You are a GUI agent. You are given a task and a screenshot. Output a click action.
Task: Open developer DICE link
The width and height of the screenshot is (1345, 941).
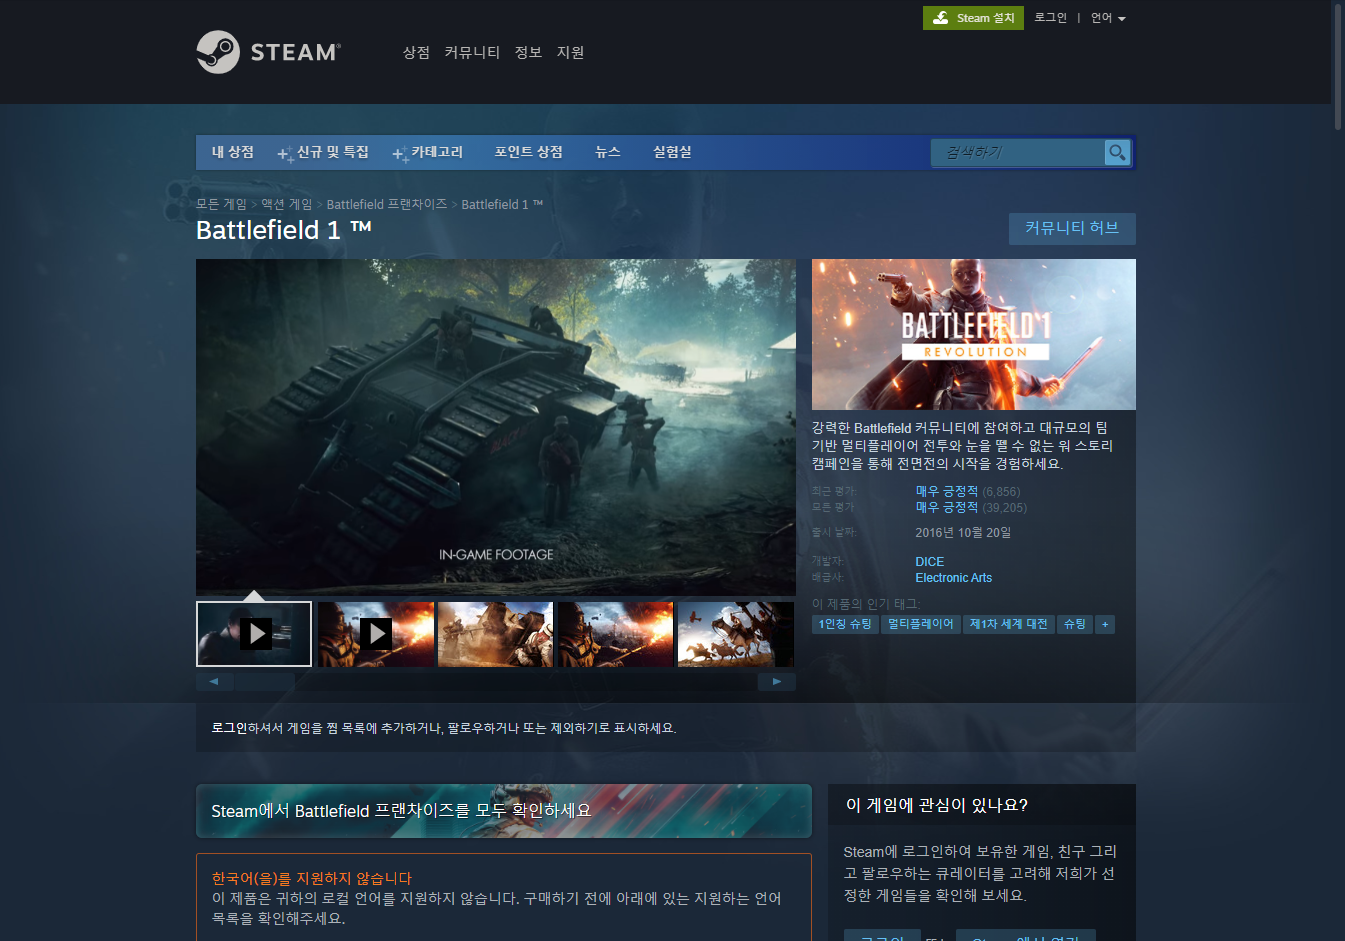click(930, 562)
